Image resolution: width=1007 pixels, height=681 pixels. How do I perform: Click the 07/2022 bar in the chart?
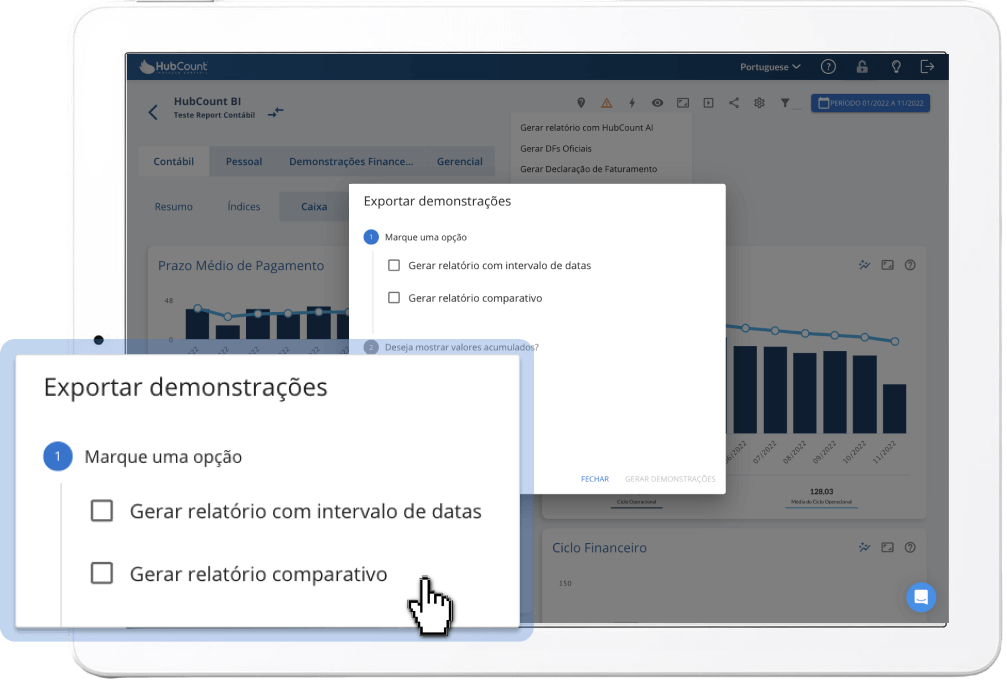775,390
